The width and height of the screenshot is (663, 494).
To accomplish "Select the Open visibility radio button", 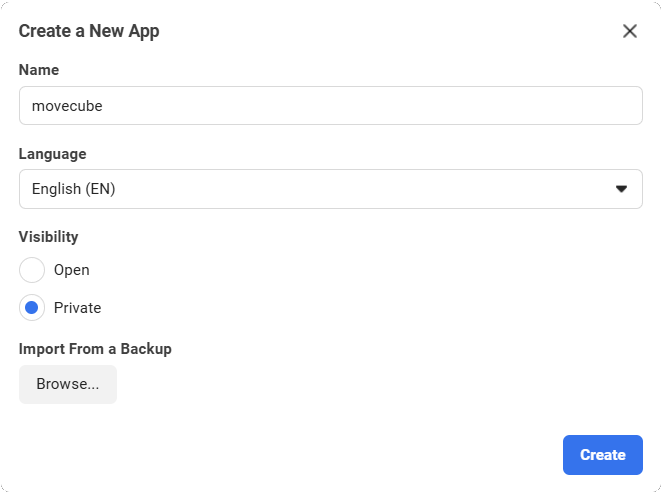I will pyautogui.click(x=32, y=270).
